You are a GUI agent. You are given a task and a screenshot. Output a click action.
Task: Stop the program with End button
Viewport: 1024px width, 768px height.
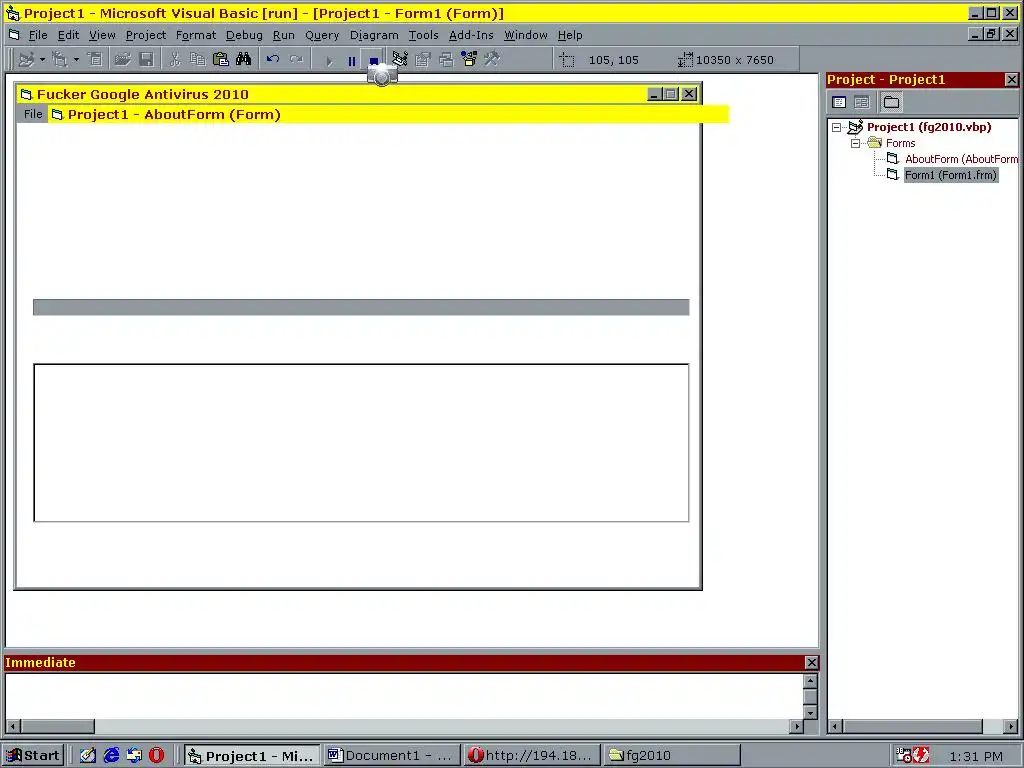click(374, 61)
